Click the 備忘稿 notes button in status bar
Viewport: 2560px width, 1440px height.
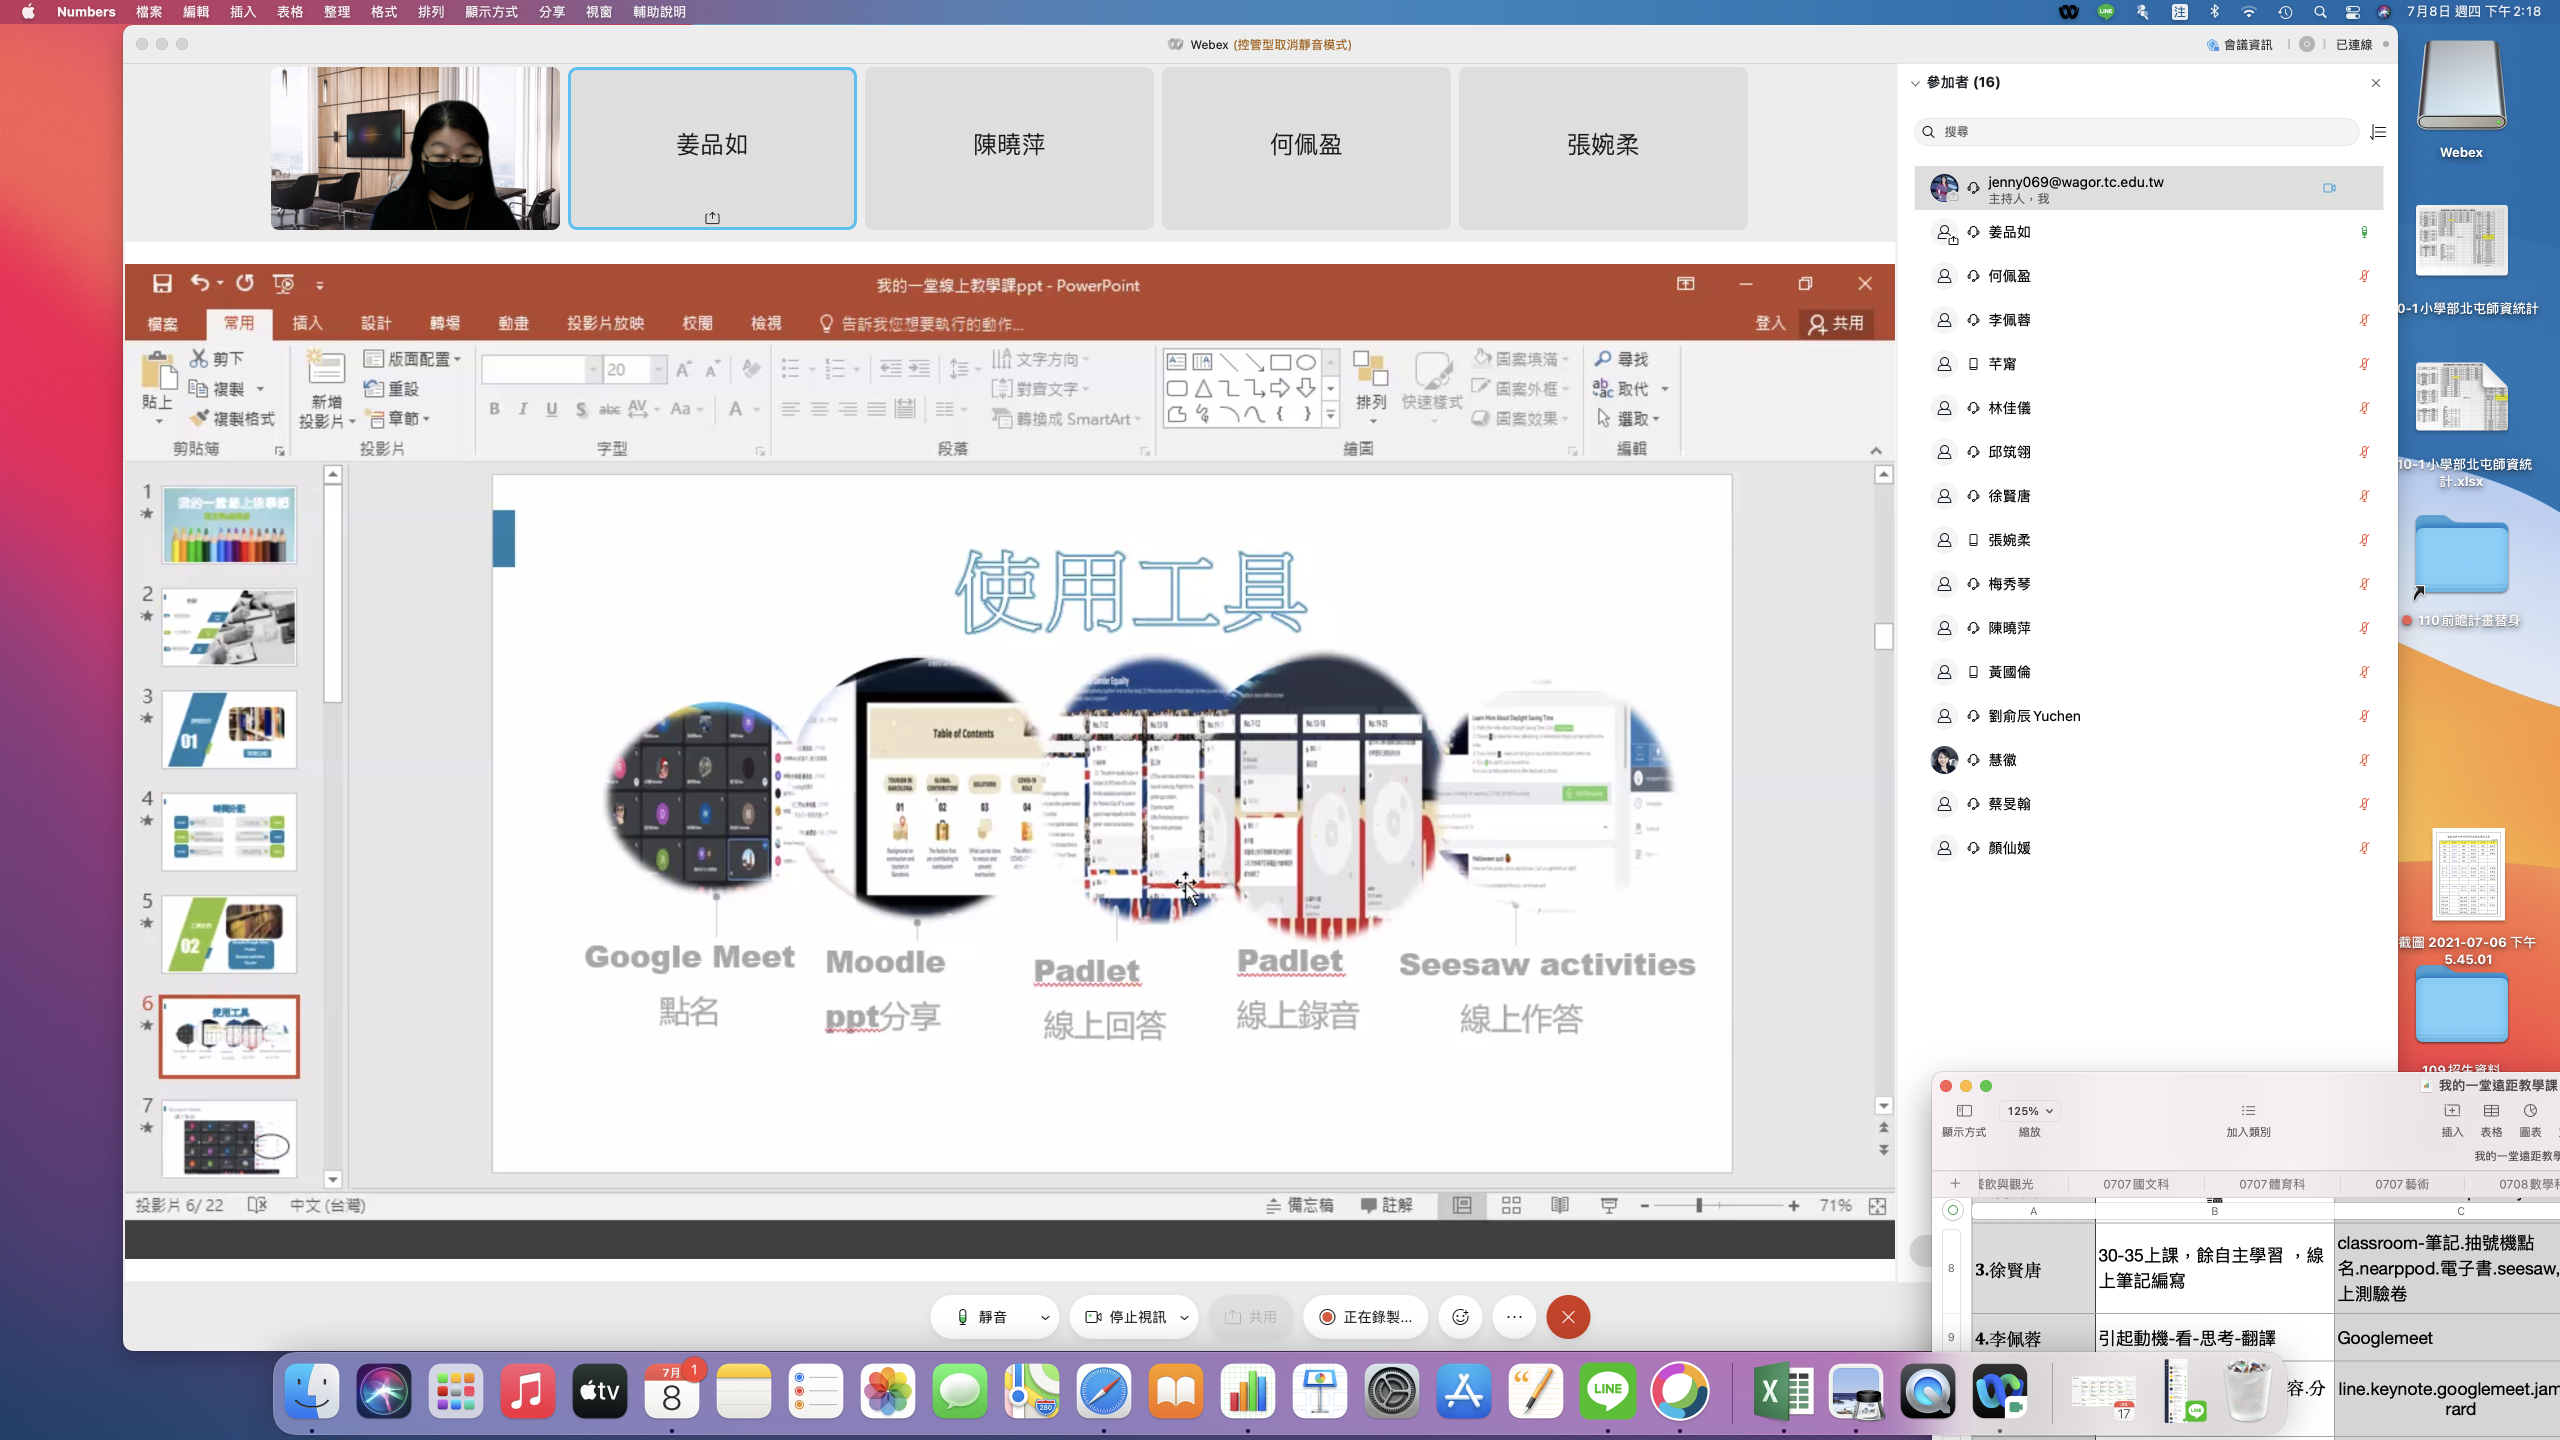(x=1300, y=1206)
